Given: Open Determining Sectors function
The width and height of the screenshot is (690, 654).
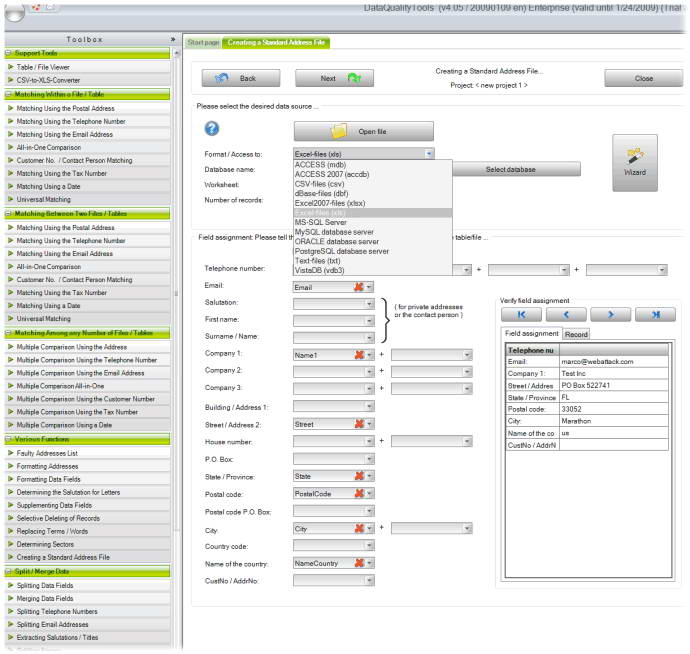Looking at the screenshot, I should tap(87, 544).
